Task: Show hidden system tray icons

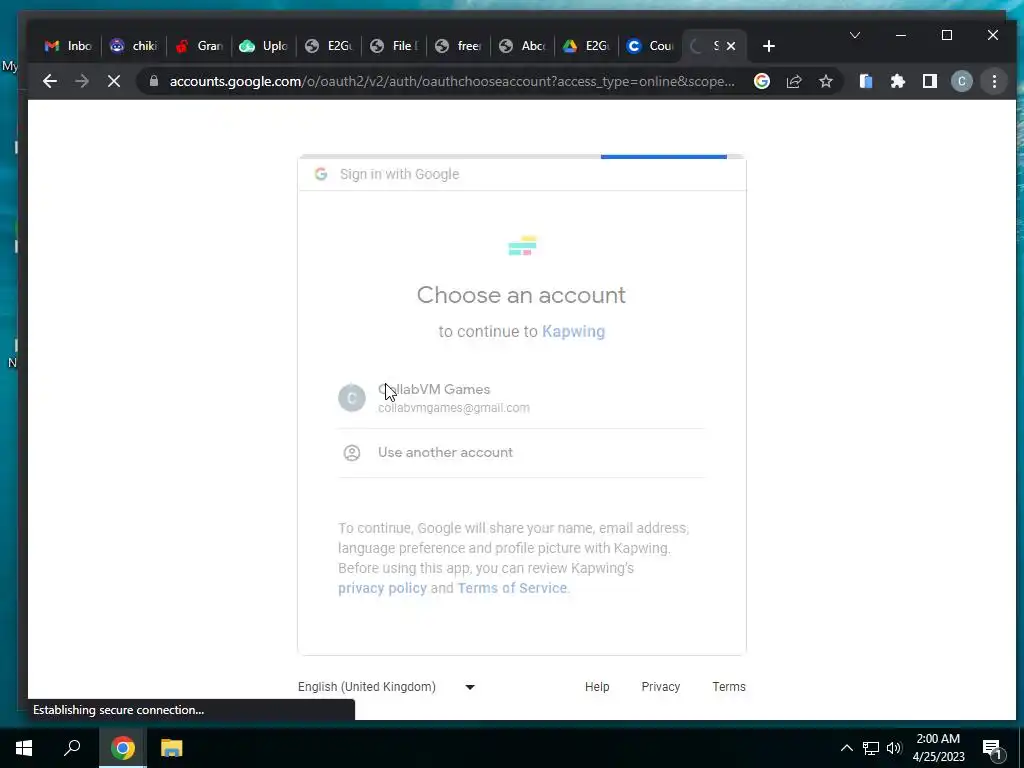Action: coord(846,748)
